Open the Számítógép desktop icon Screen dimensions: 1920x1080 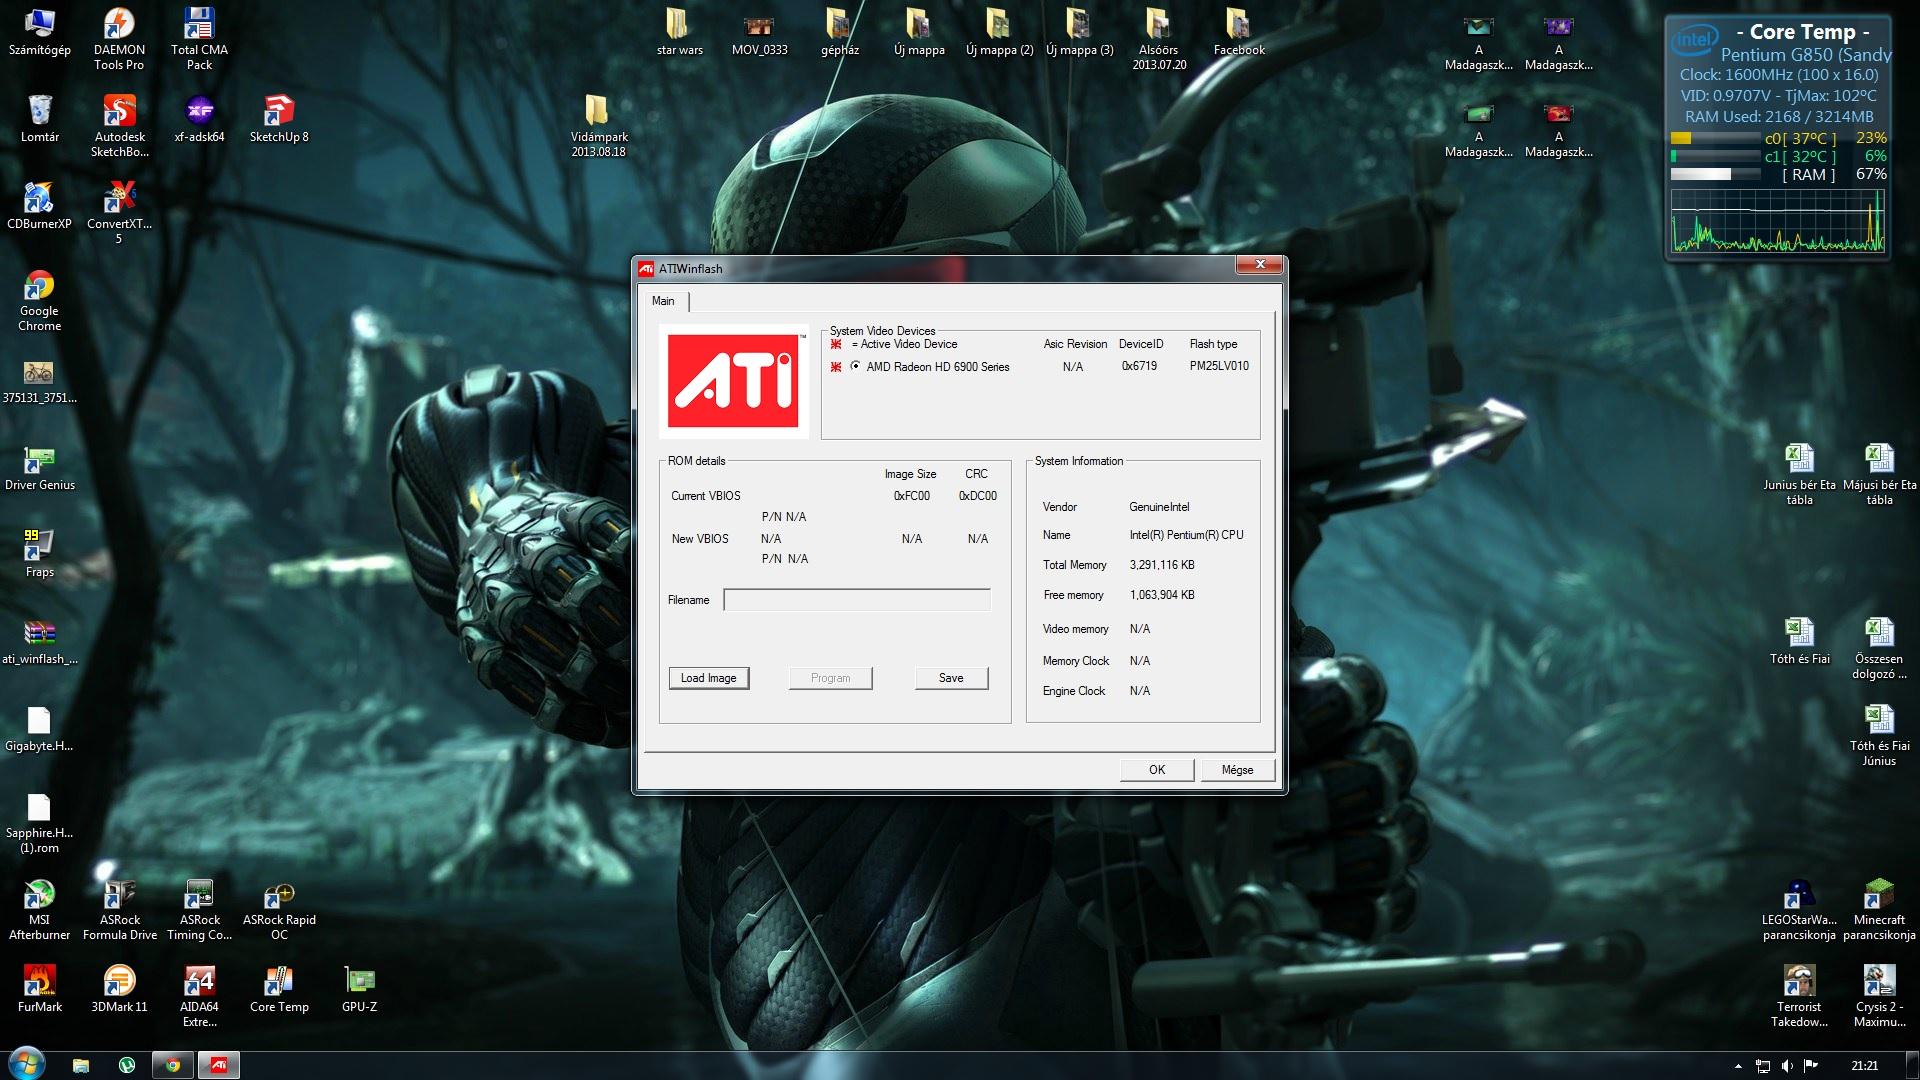click(39, 33)
